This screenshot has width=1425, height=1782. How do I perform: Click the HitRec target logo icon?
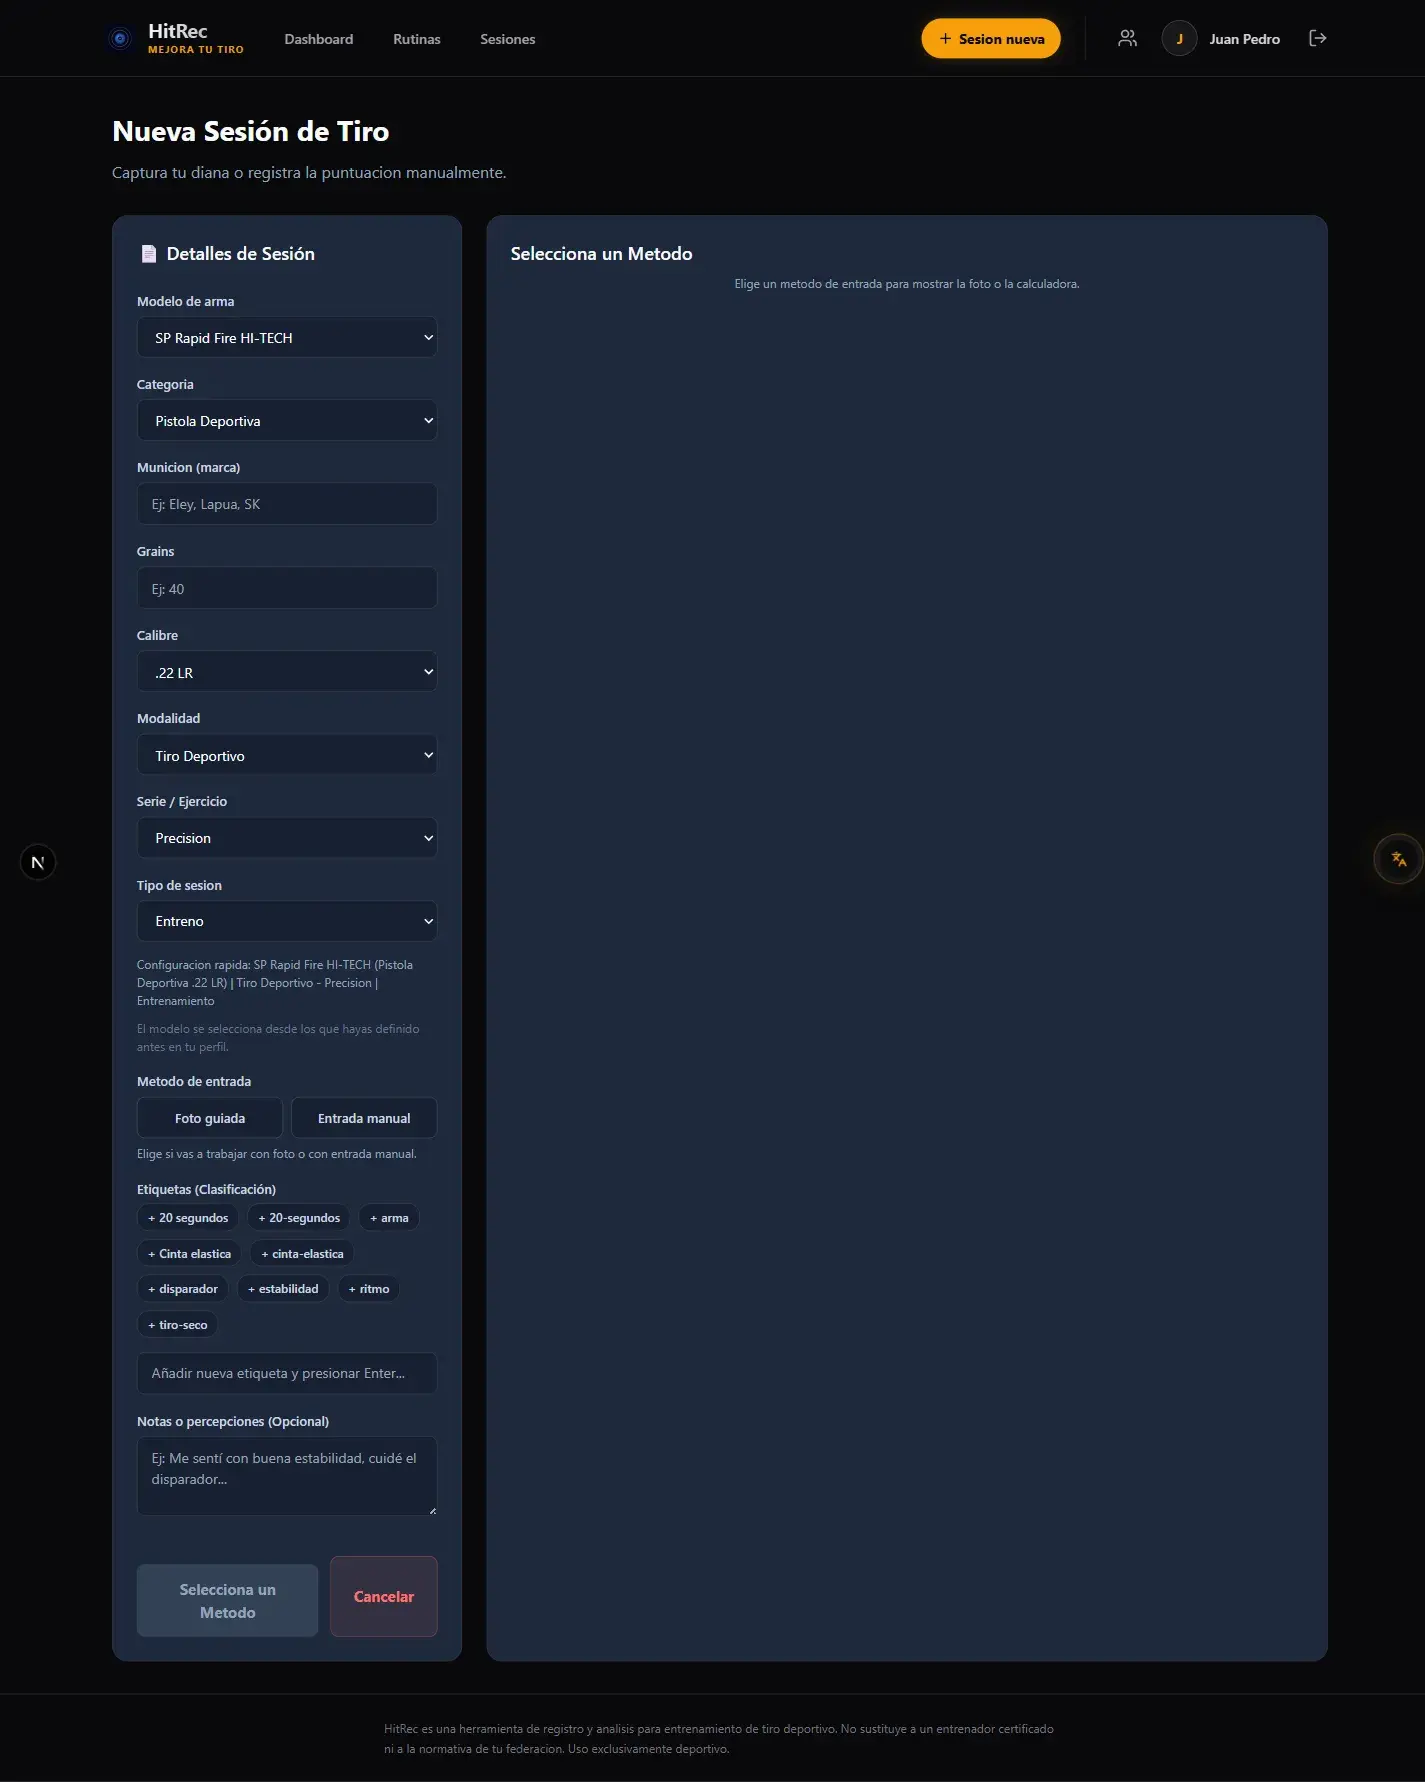(x=120, y=39)
